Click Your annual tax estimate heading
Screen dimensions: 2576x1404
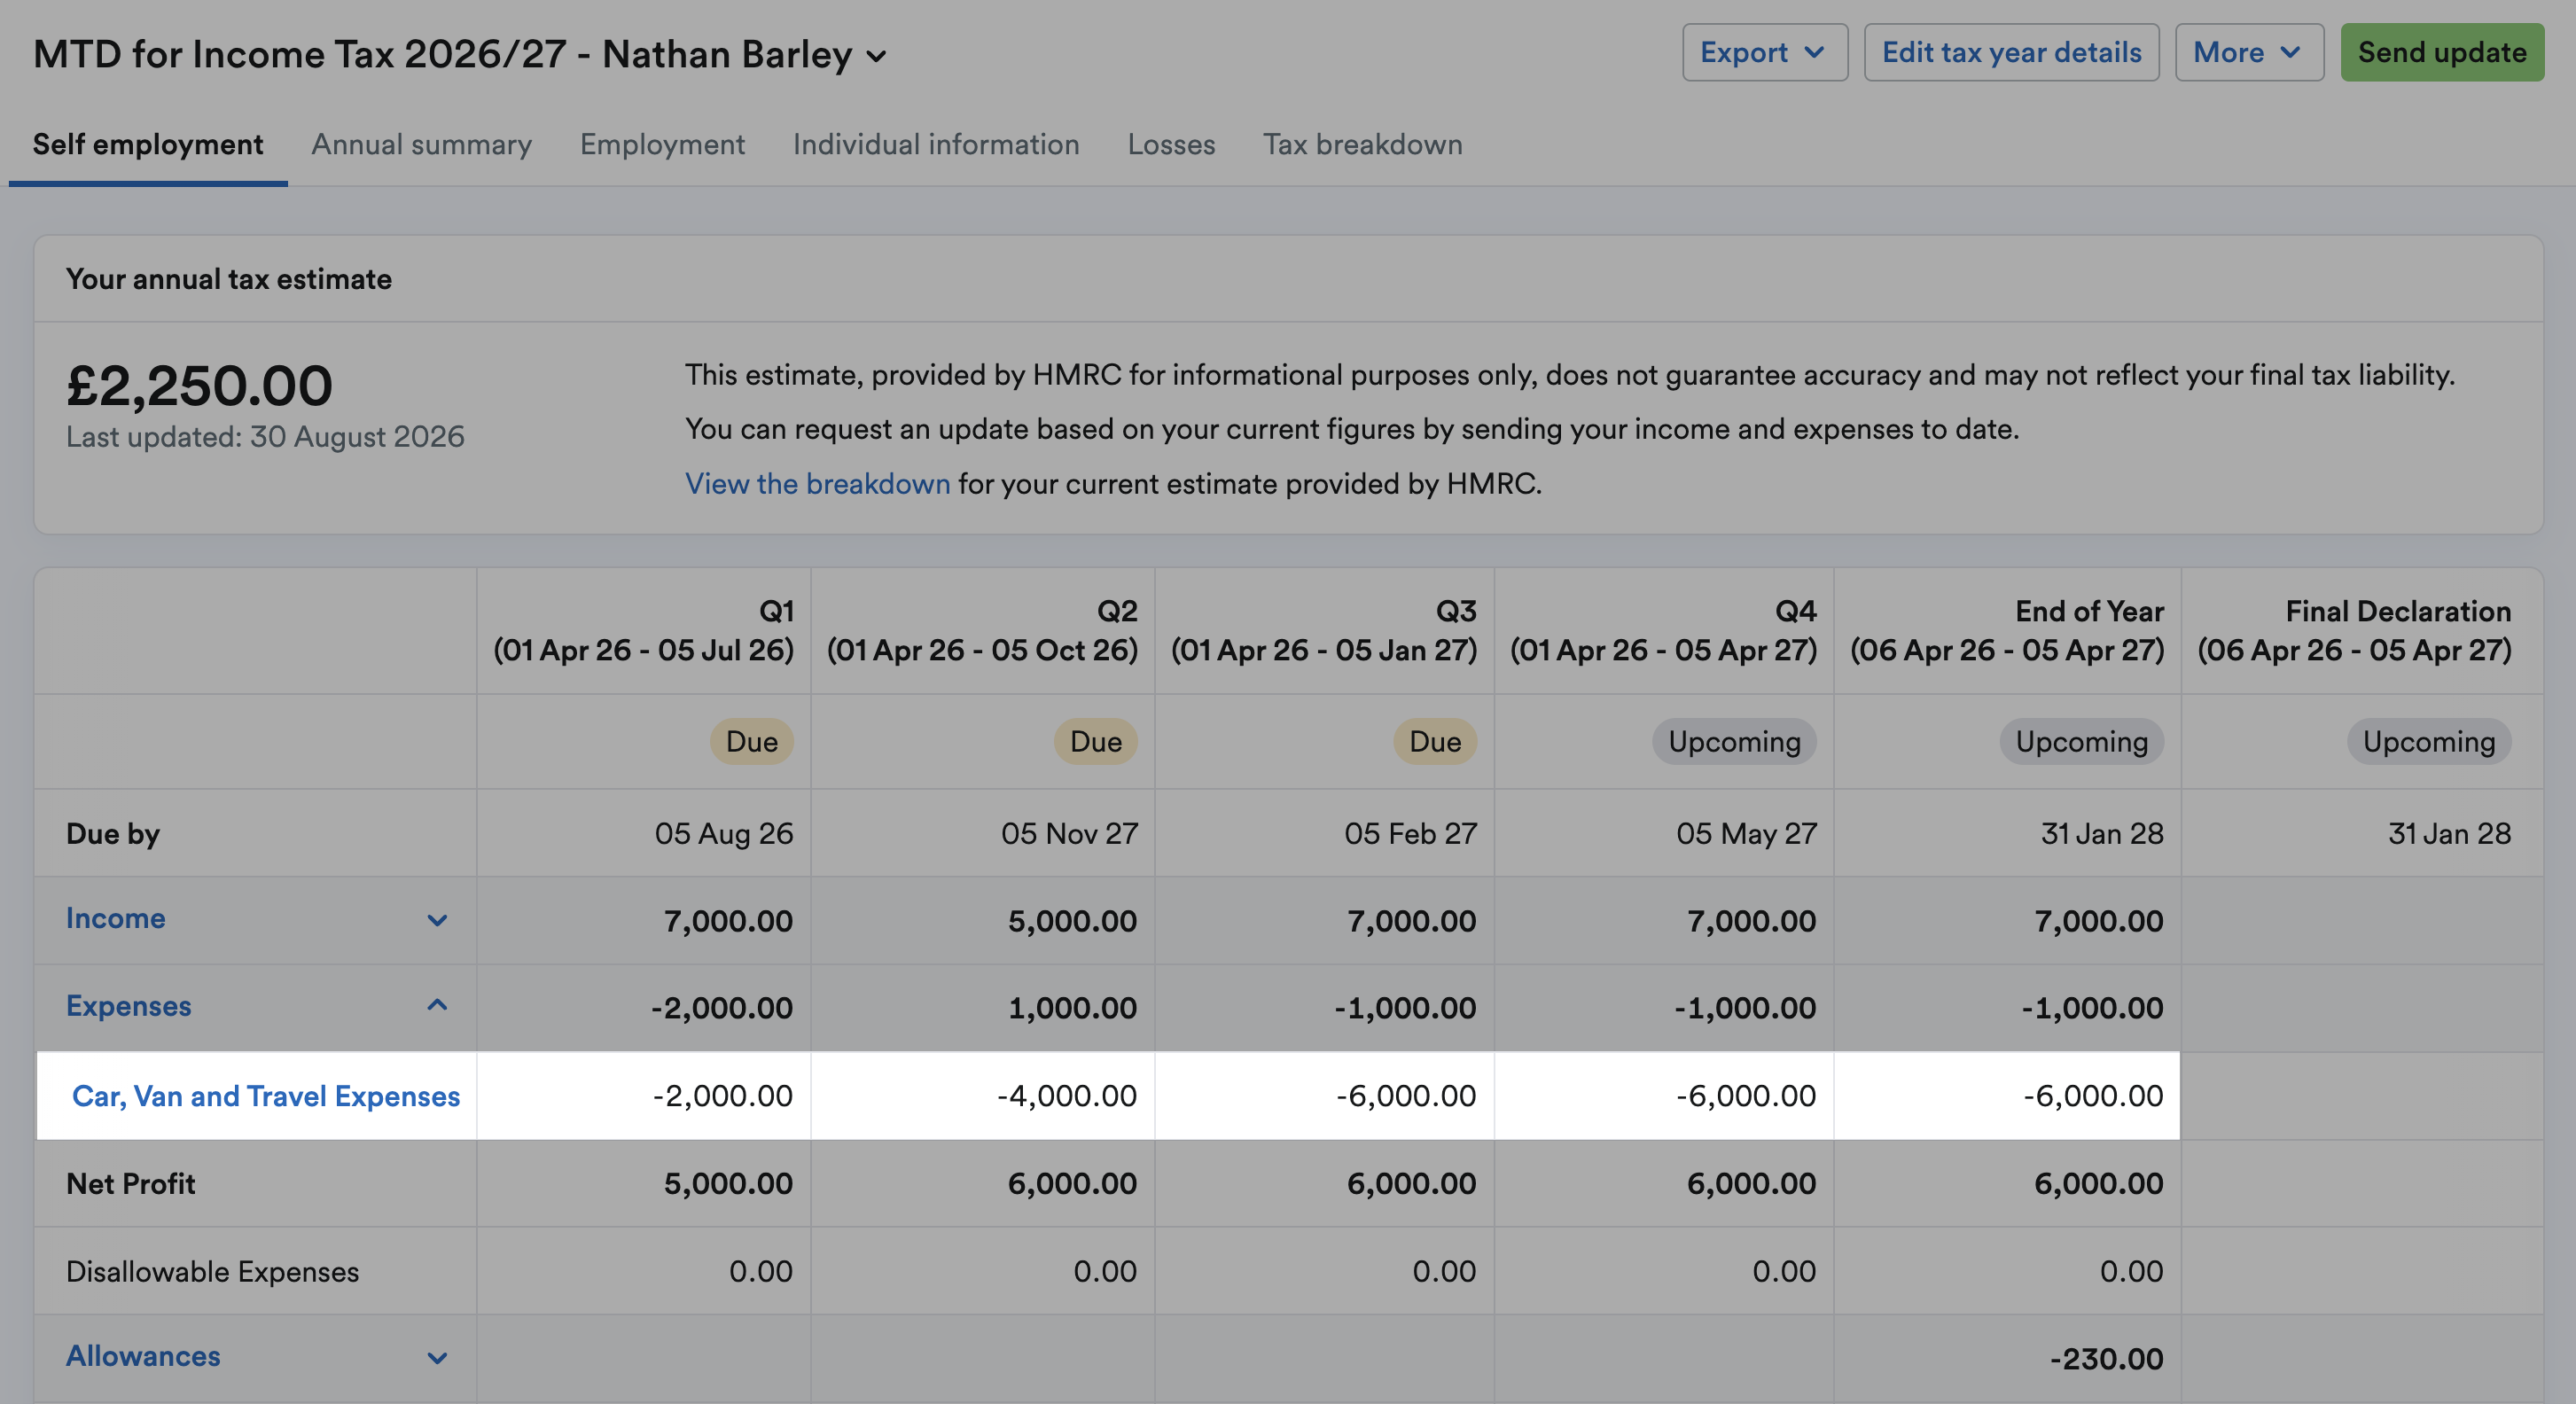coord(229,279)
